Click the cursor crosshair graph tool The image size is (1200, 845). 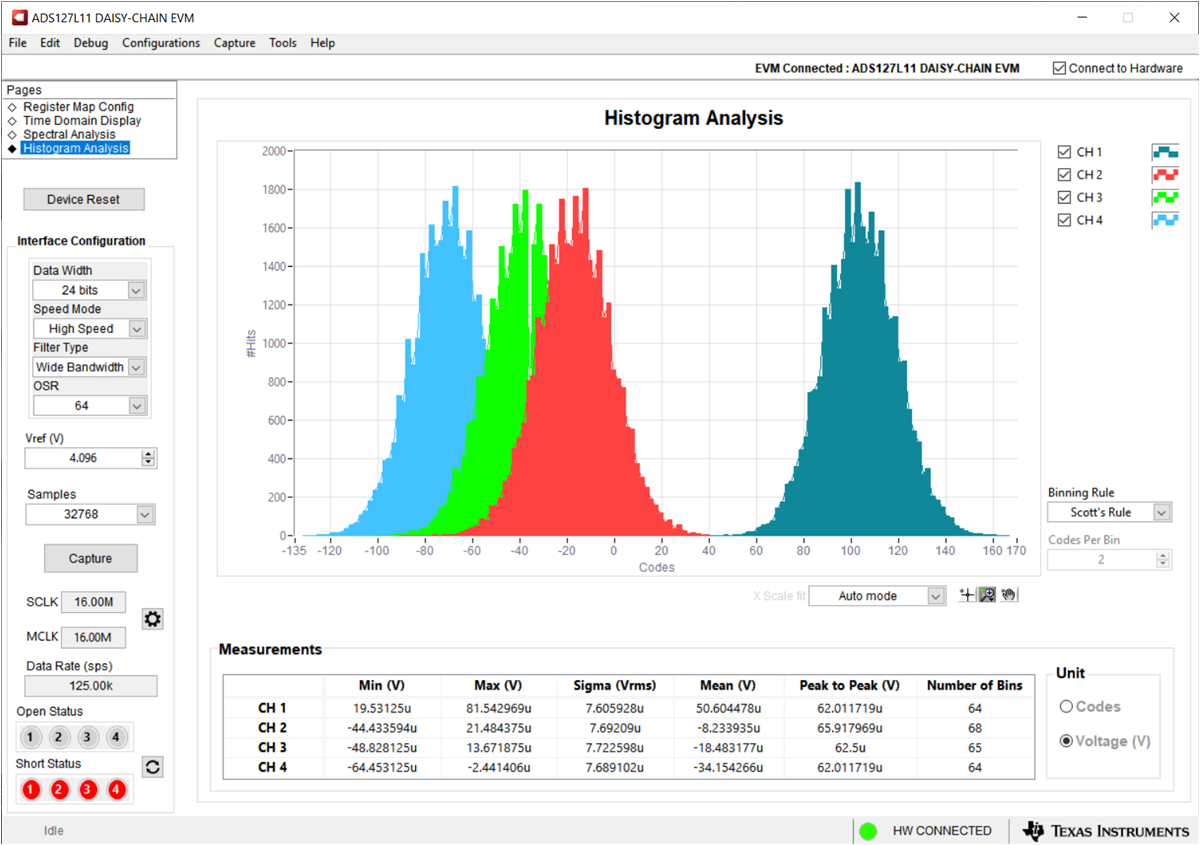point(967,595)
